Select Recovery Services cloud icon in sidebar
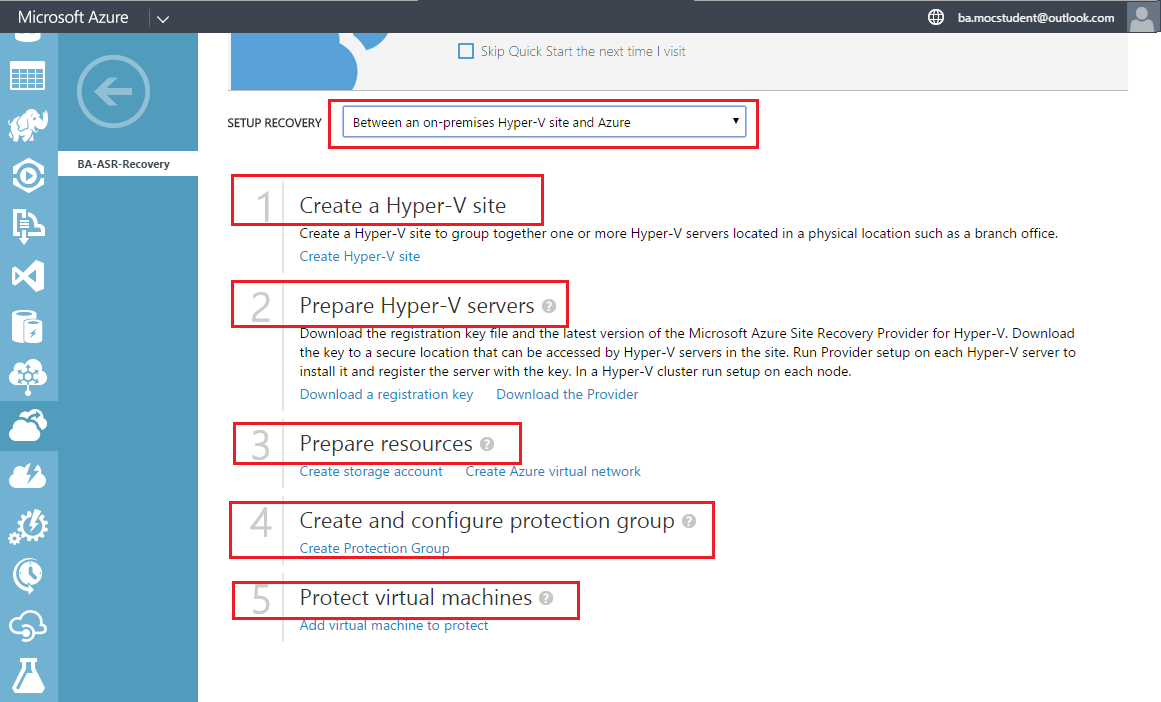Viewport: 1161px width, 702px height. pyautogui.click(x=28, y=426)
